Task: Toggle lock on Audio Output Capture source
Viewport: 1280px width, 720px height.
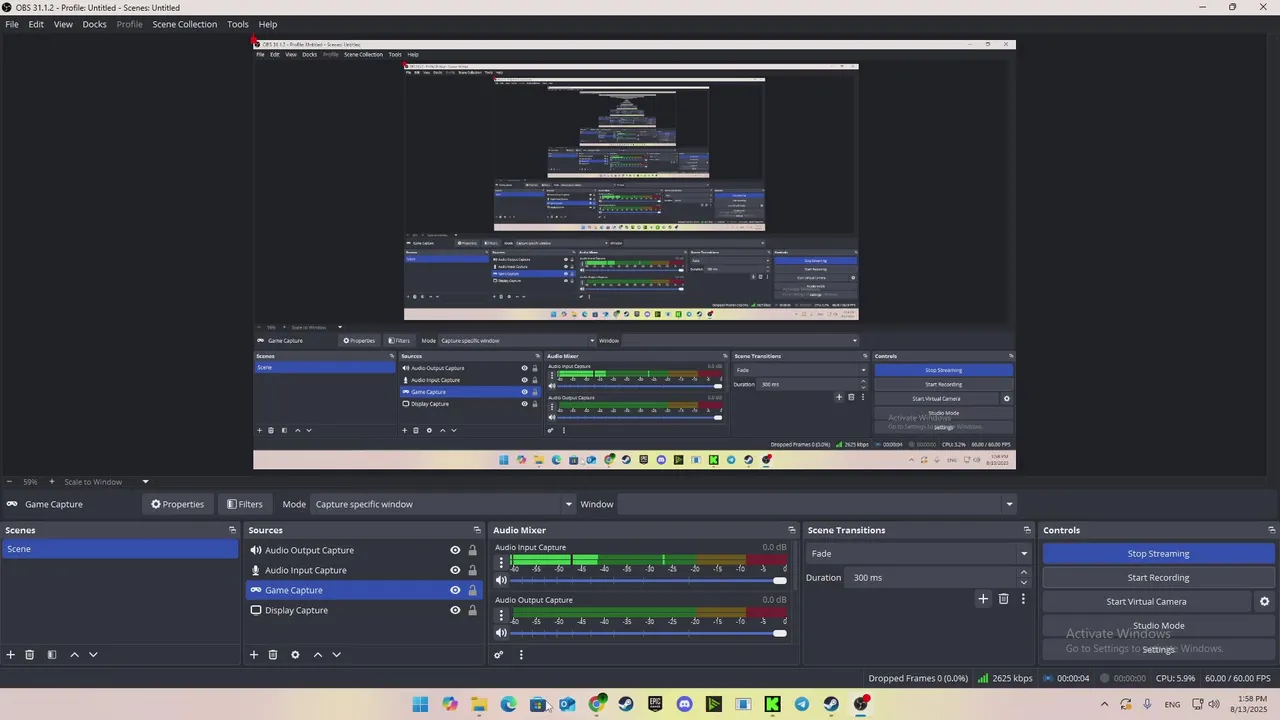Action: [x=472, y=550]
